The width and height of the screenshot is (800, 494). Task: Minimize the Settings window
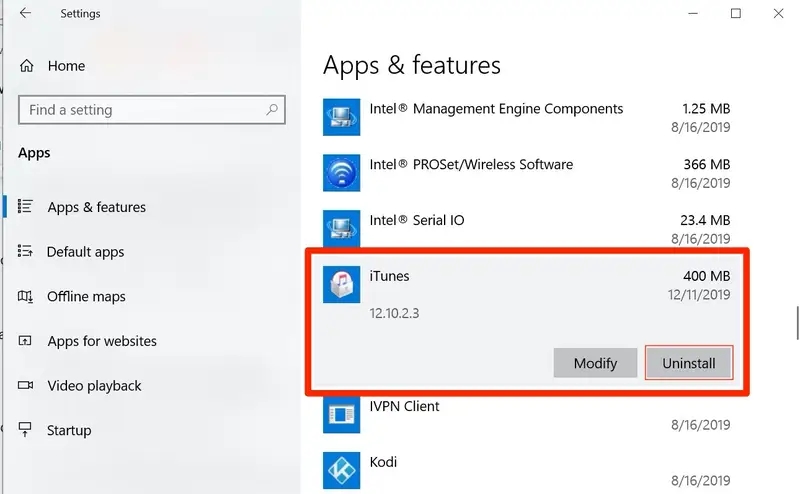point(693,13)
